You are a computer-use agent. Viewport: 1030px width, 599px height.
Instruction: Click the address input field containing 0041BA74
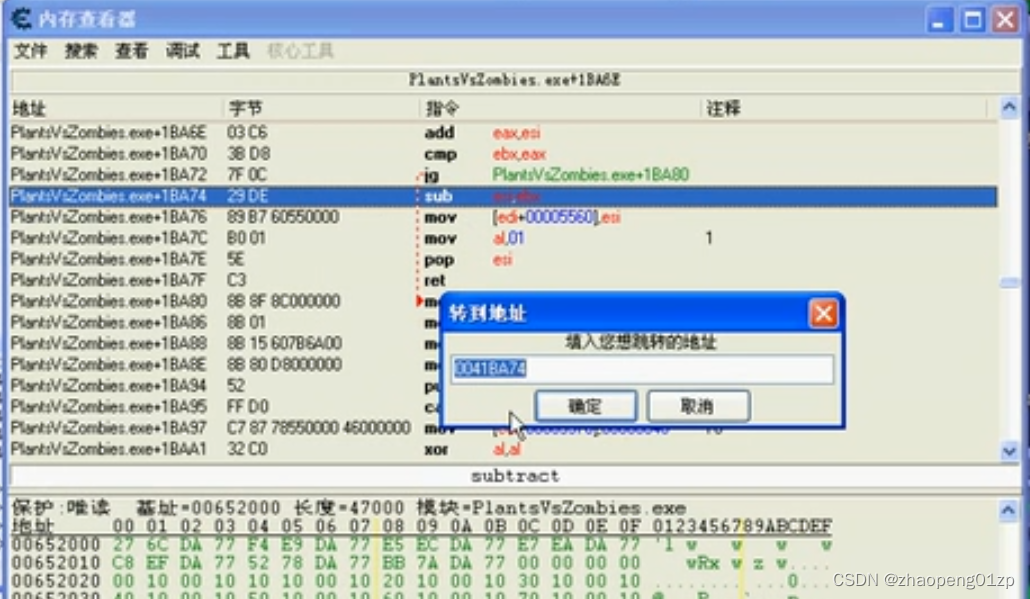point(642,368)
